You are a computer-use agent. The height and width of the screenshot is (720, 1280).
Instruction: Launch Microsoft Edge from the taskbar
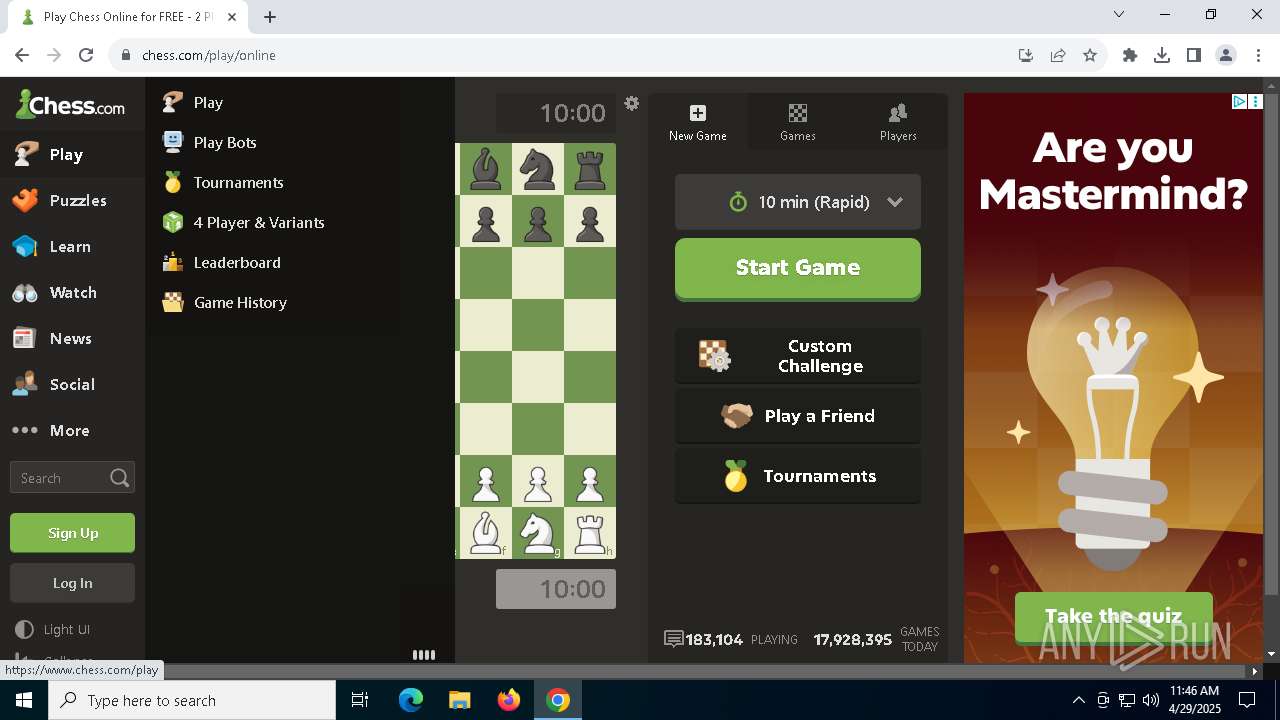pyautogui.click(x=411, y=700)
